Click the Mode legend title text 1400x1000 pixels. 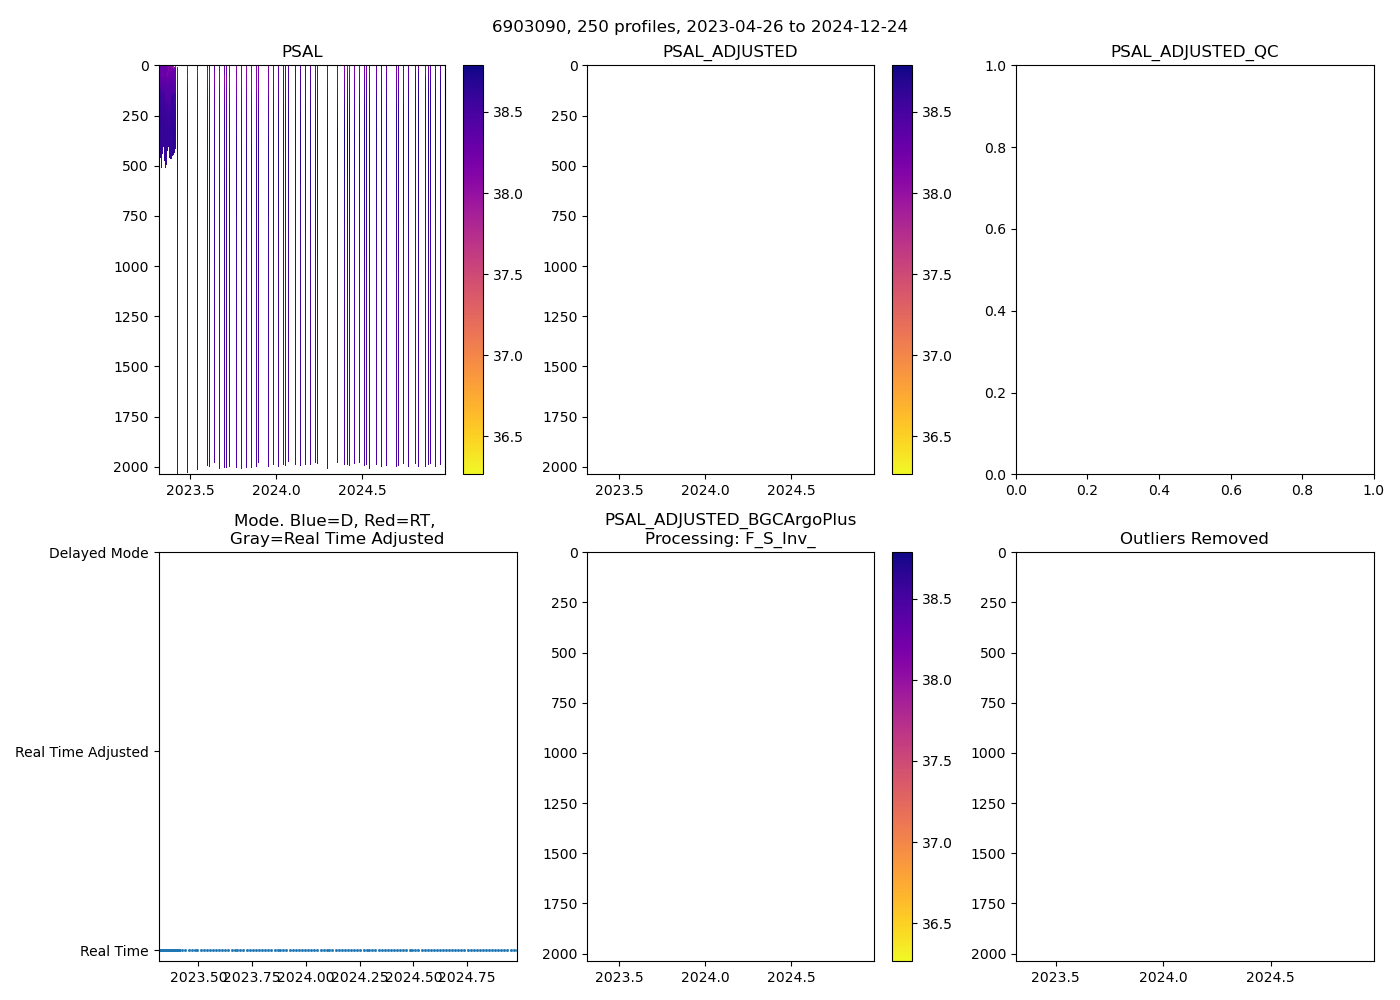click(x=336, y=529)
